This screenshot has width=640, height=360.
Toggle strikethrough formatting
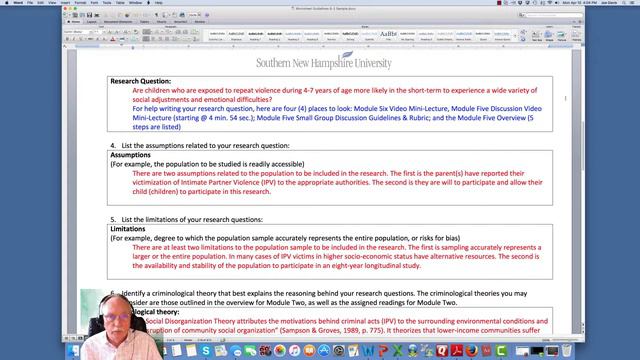pos(91,39)
